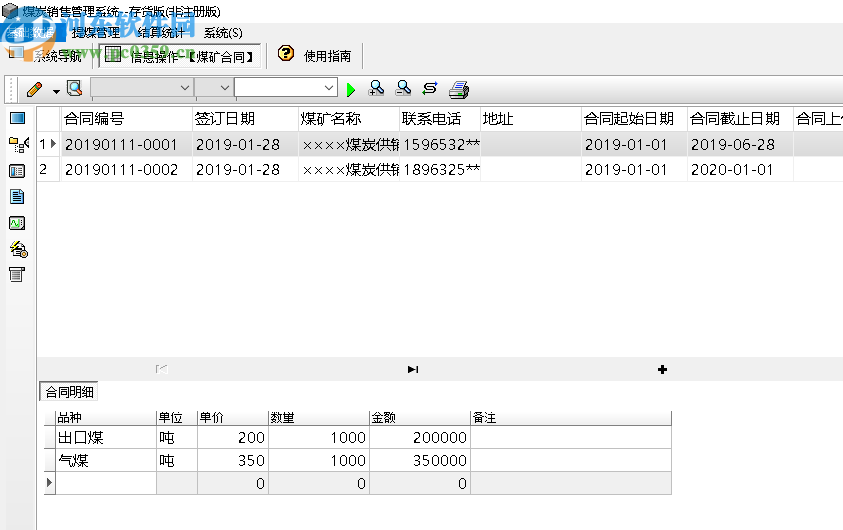Image resolution: width=843 pixels, height=530 pixels.
Task: Click the 使用指南 label
Action: coord(327,56)
